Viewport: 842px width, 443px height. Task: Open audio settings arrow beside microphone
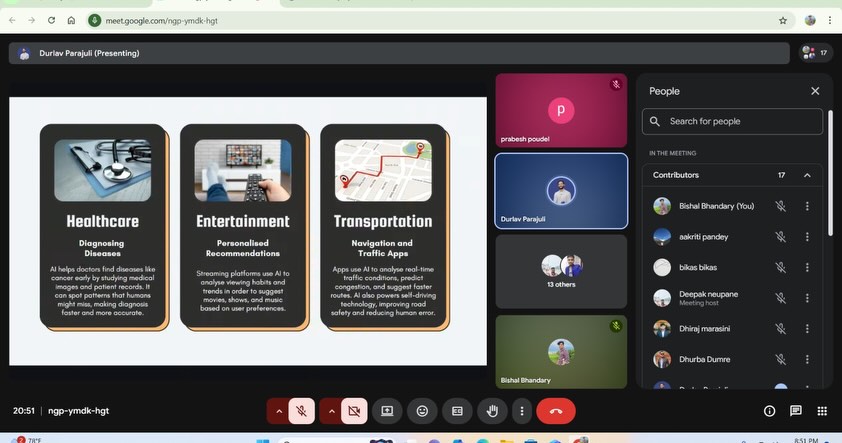click(279, 411)
